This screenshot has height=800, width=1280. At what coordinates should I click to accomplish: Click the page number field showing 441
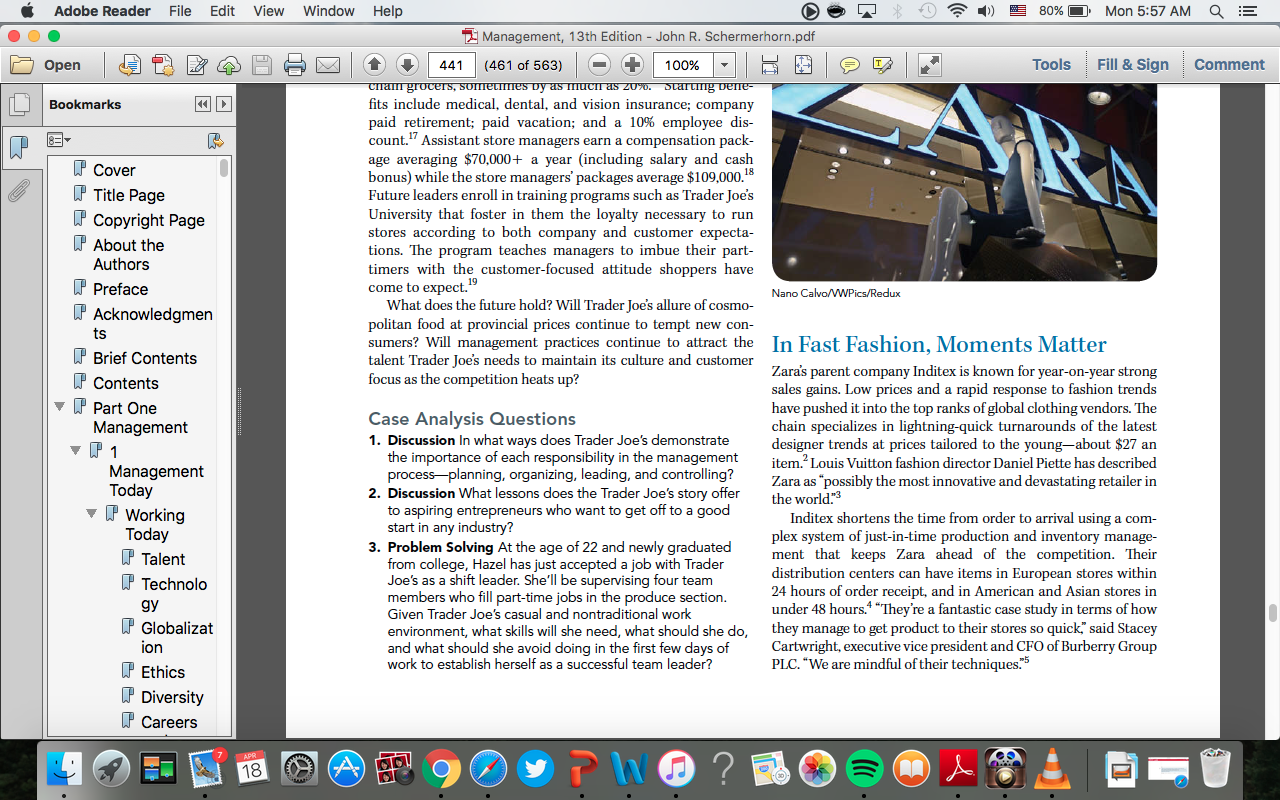pyautogui.click(x=451, y=65)
